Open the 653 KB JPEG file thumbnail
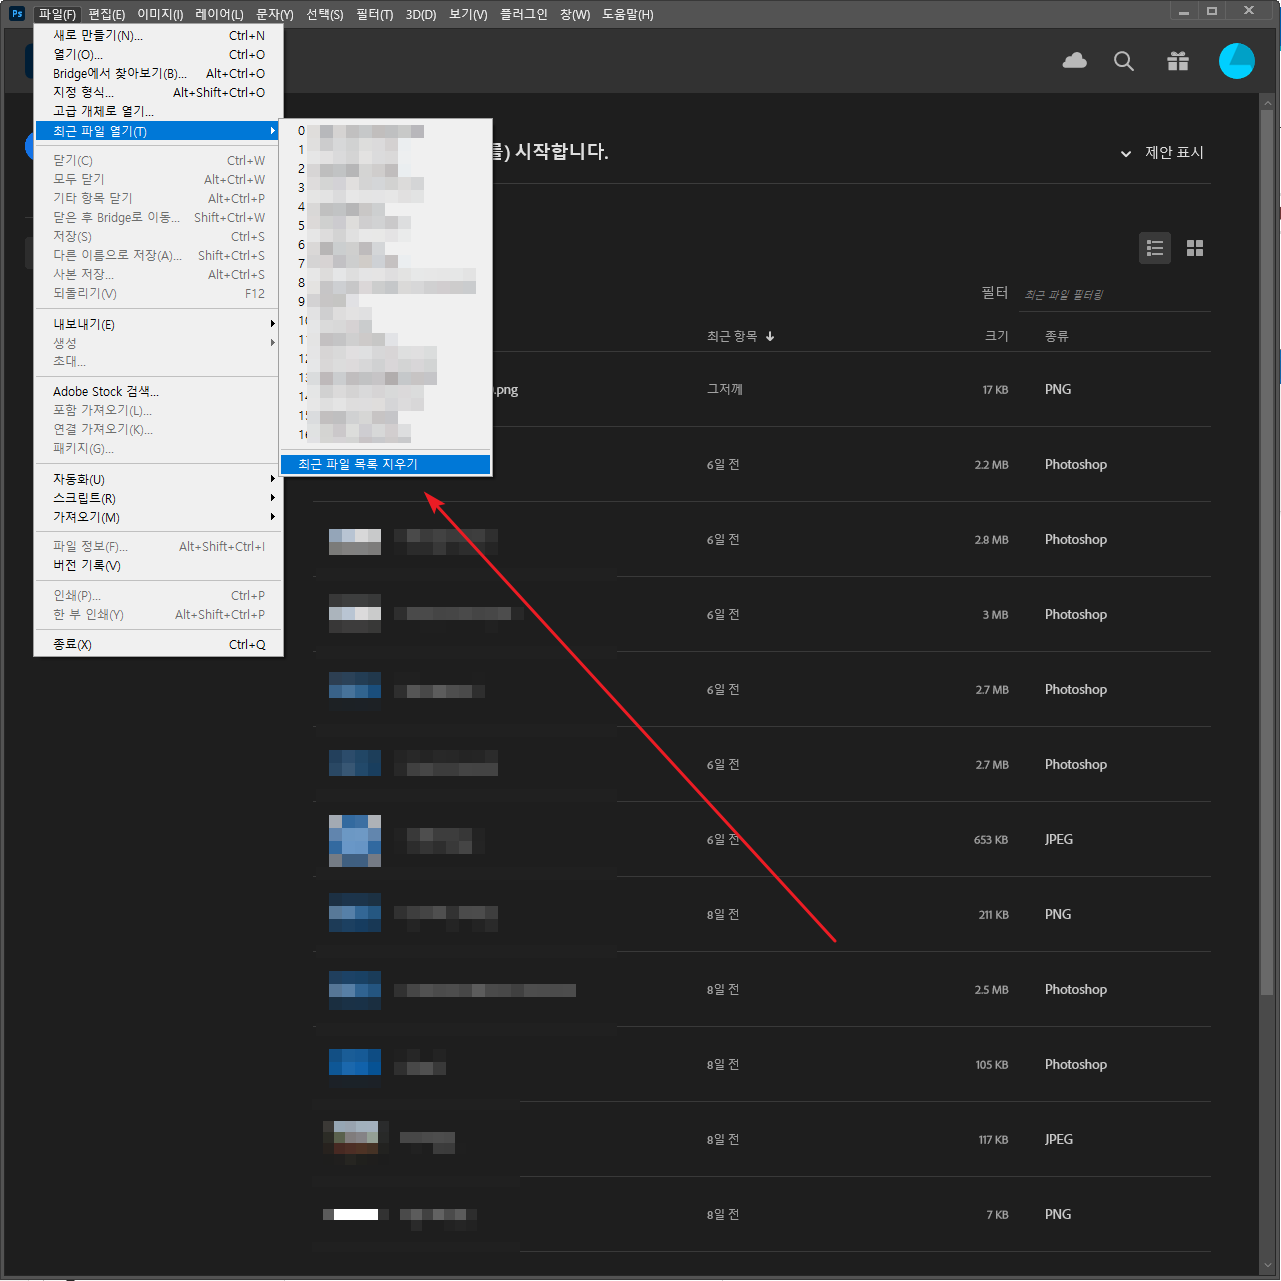Screen dimensions: 1281x1281 point(355,840)
